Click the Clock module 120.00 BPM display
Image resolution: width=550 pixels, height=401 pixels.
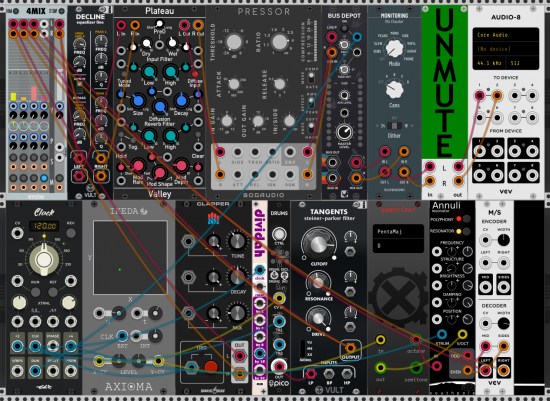point(44,226)
